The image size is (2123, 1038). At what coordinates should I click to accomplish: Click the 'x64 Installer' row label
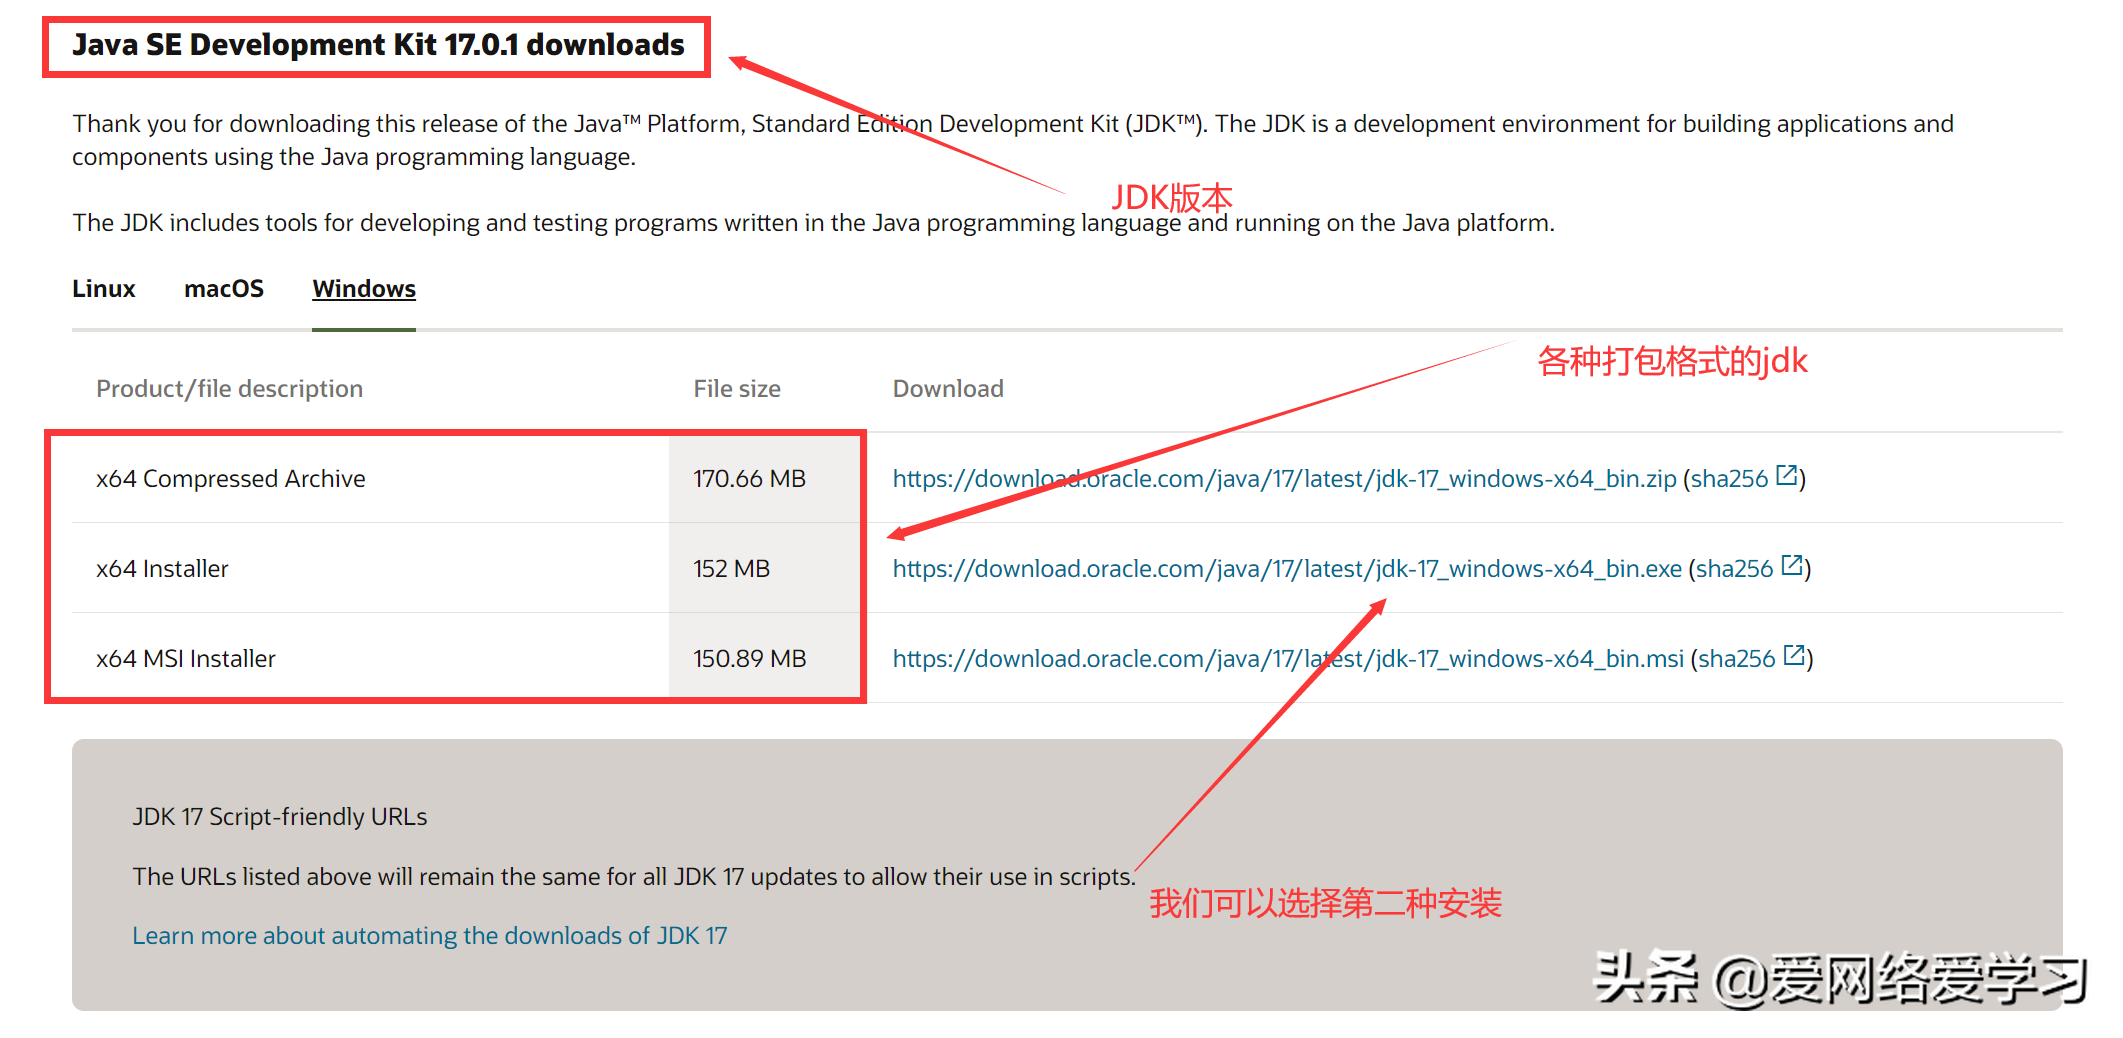click(x=162, y=569)
